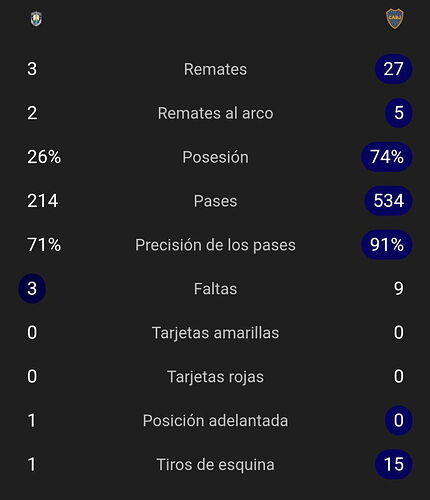The image size is (430, 500).
Task: Click the Remates label
Action: pos(215,69)
